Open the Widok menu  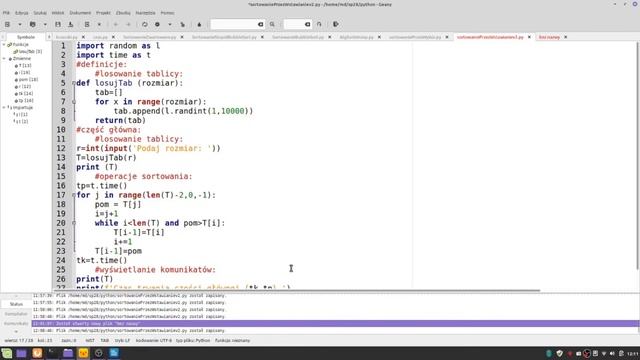[58, 13]
